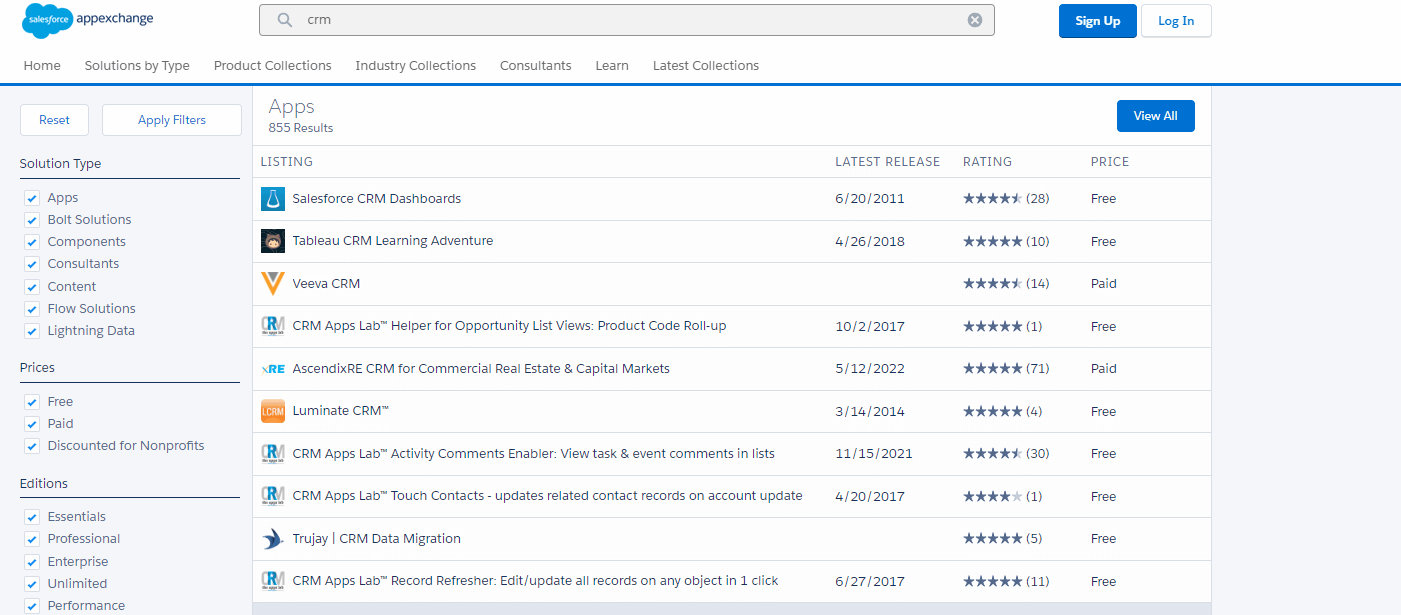
Task: Toggle the Content checkbox
Action: (x=32, y=287)
